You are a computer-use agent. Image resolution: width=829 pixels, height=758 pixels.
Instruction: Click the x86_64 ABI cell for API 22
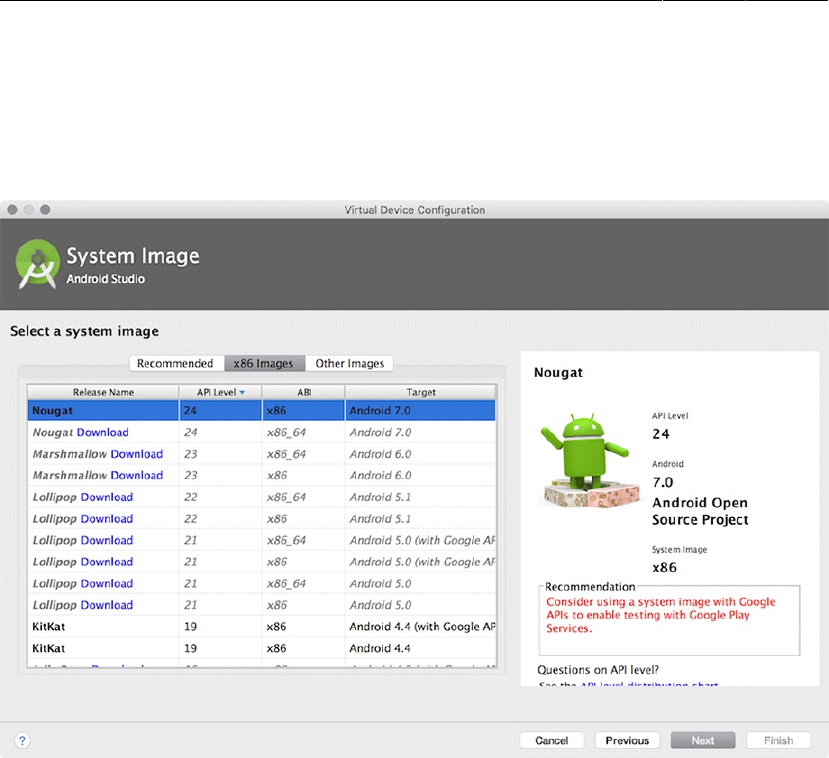(x=286, y=497)
